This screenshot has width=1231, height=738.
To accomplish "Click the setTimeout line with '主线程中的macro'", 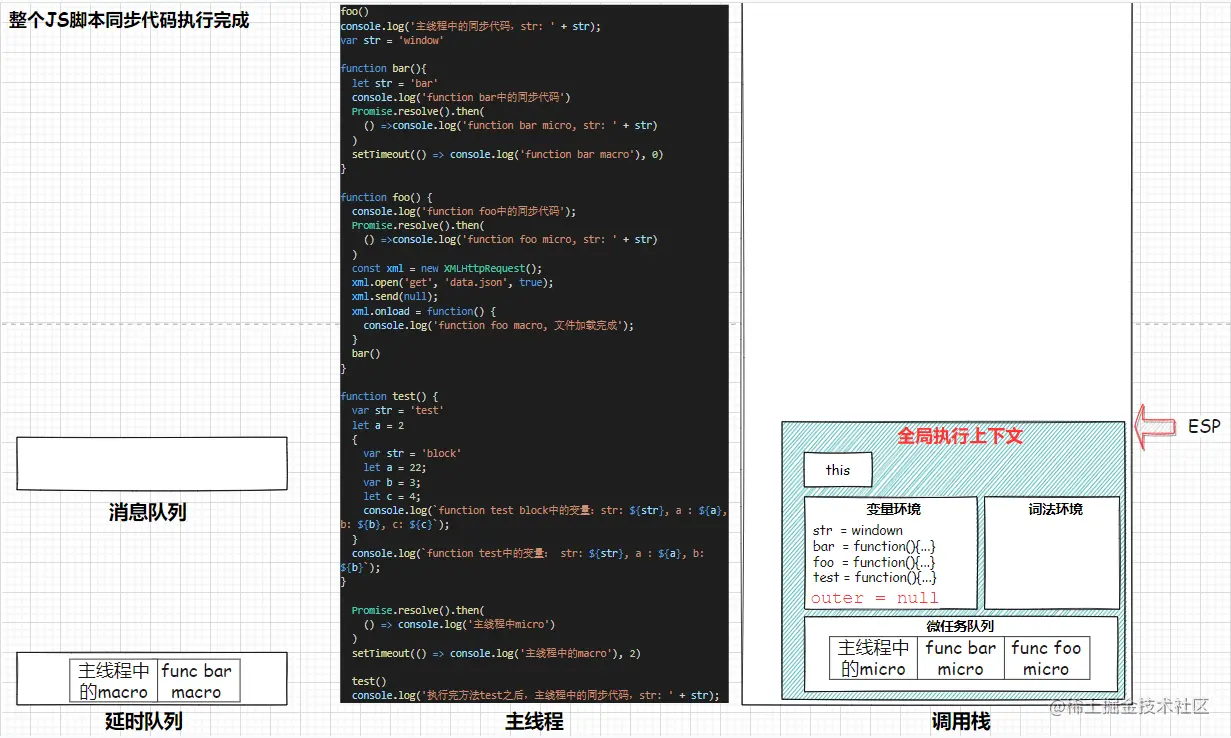I will [496, 653].
